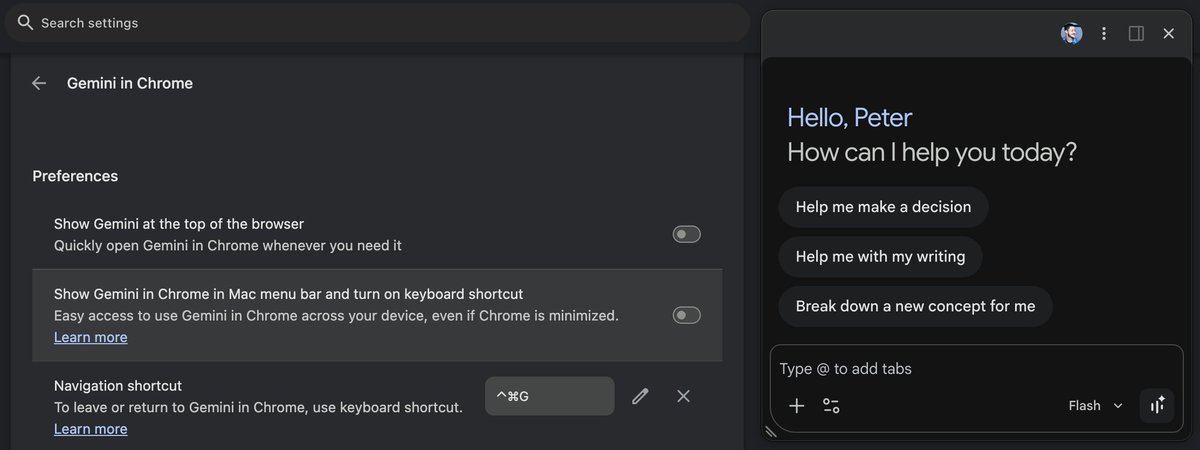Edit navigation shortcut with pencil icon
The width and height of the screenshot is (1200, 450).
[x=640, y=396]
